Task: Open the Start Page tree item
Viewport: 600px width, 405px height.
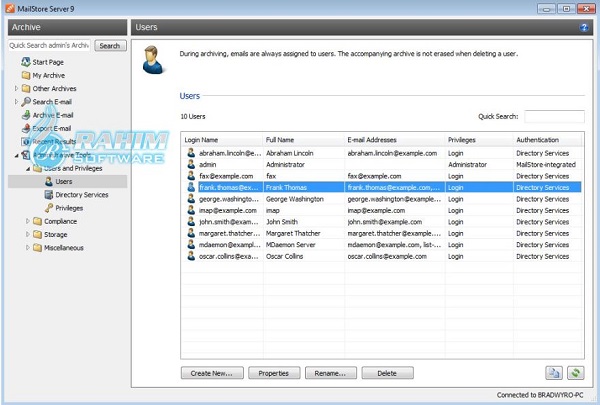Action: (49, 62)
